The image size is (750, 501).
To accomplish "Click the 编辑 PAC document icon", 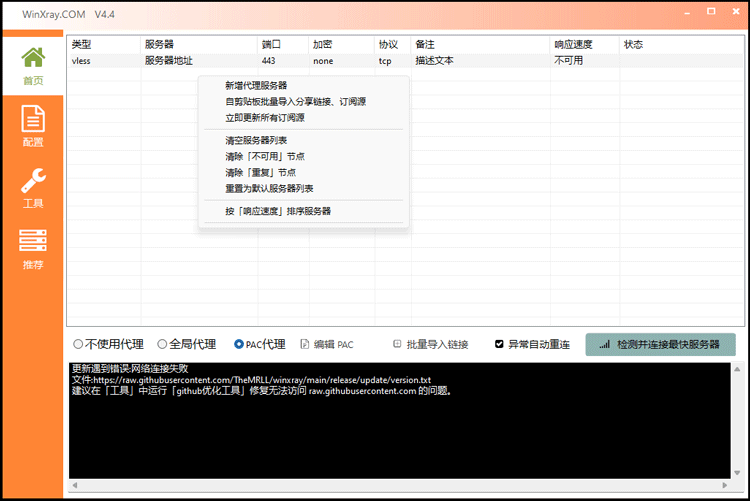I will [305, 344].
